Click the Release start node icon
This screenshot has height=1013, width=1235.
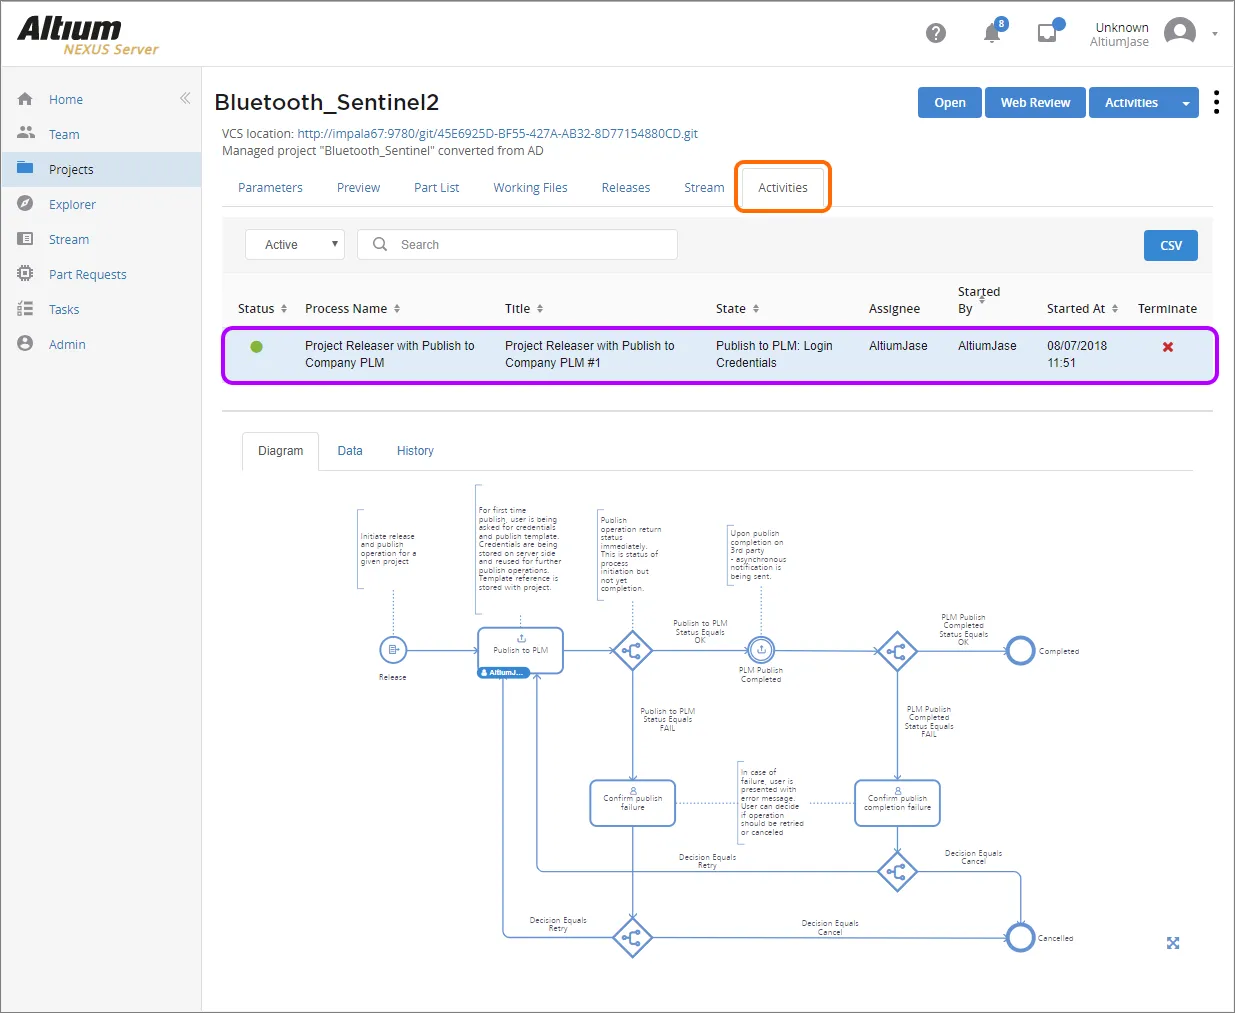[x=393, y=650]
